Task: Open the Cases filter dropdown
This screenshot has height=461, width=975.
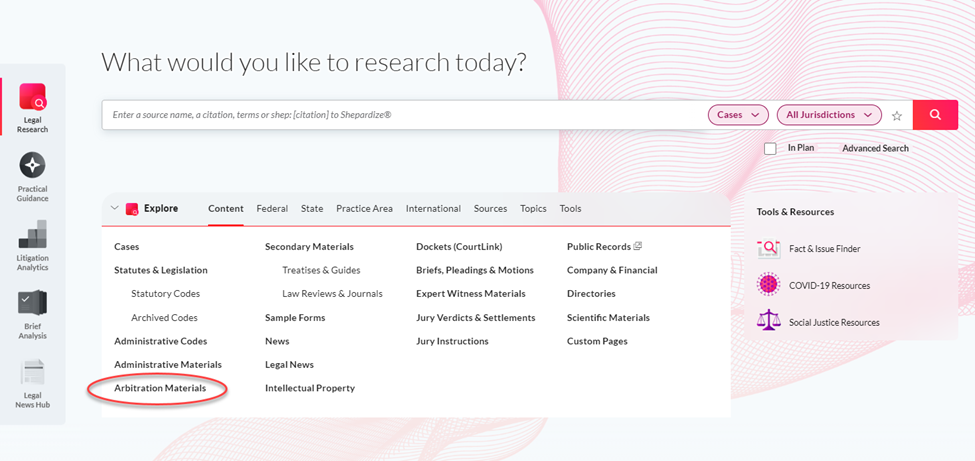Action: point(738,115)
